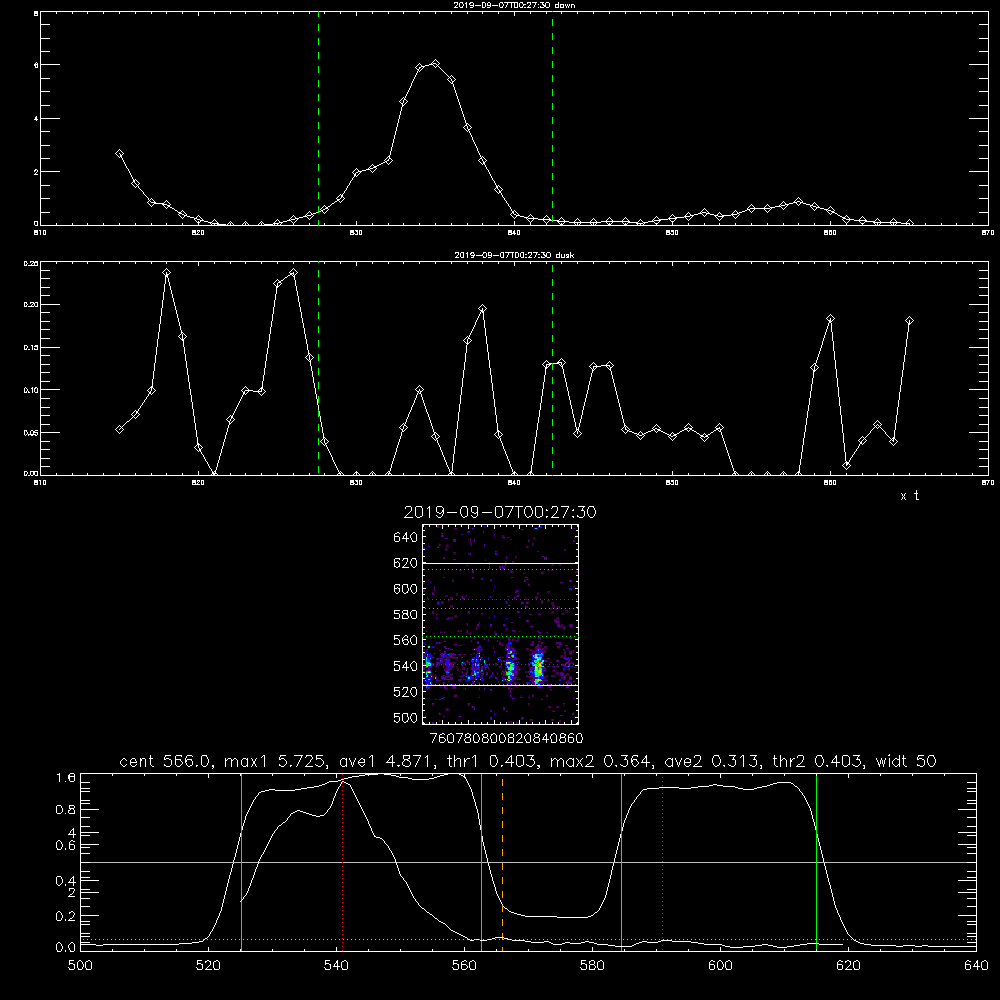Screen dimensions: 1000x1000
Task: Click the '560' x-axis label of the bottom plot
Action: click(464, 966)
